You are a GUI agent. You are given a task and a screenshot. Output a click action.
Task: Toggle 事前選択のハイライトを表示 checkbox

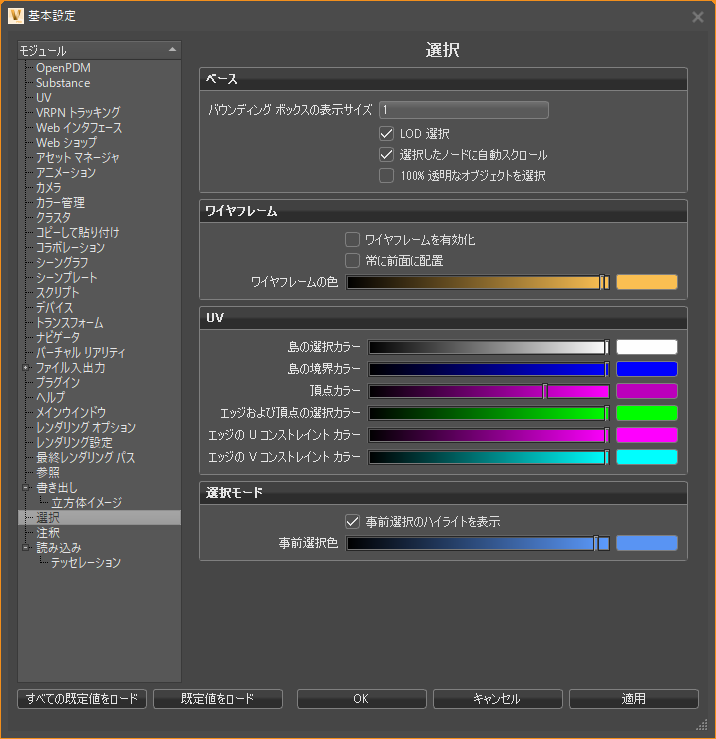point(352,522)
